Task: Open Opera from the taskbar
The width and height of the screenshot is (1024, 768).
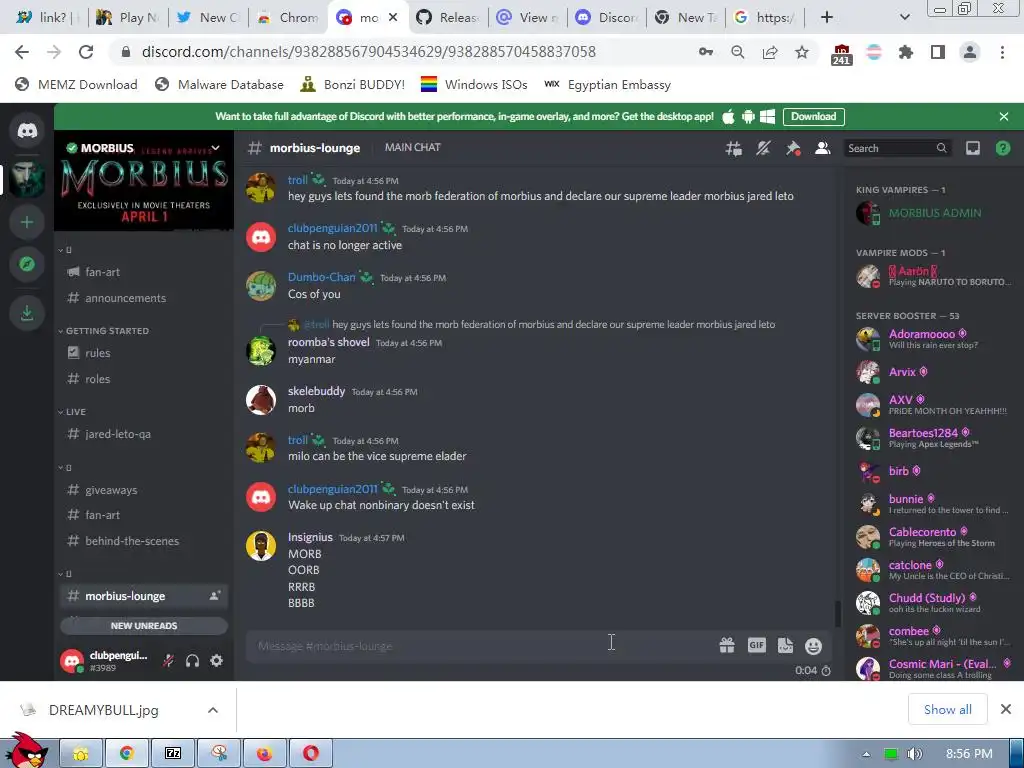Action: pos(311,754)
